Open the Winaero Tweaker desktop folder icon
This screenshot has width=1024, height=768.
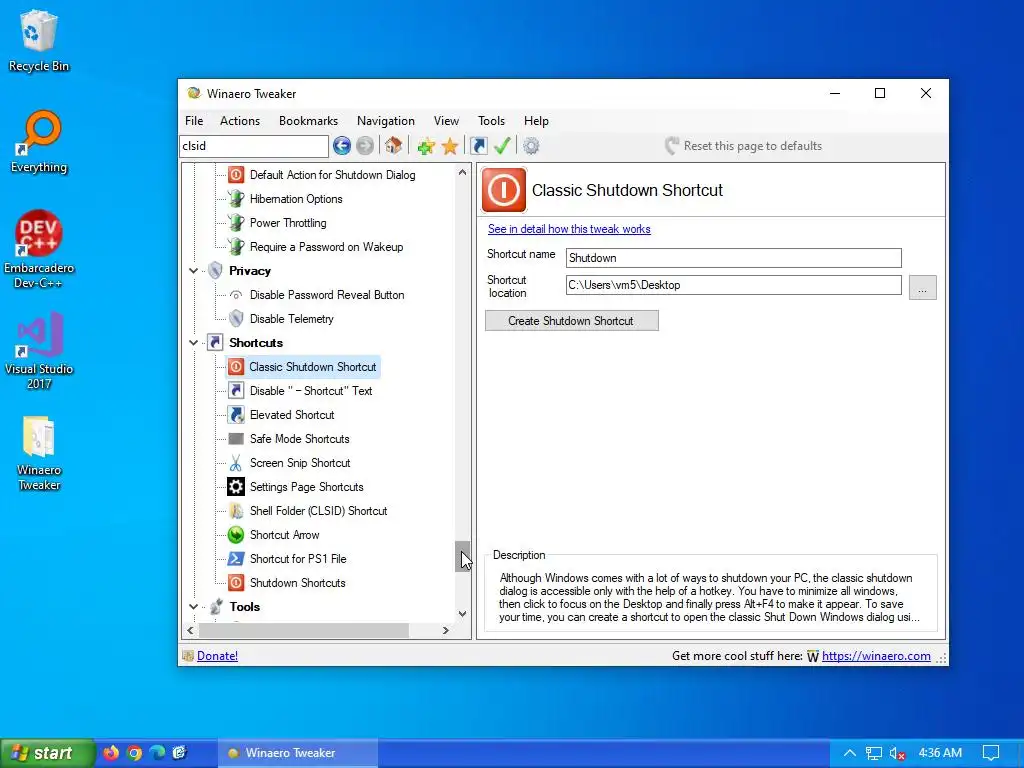pos(39,453)
